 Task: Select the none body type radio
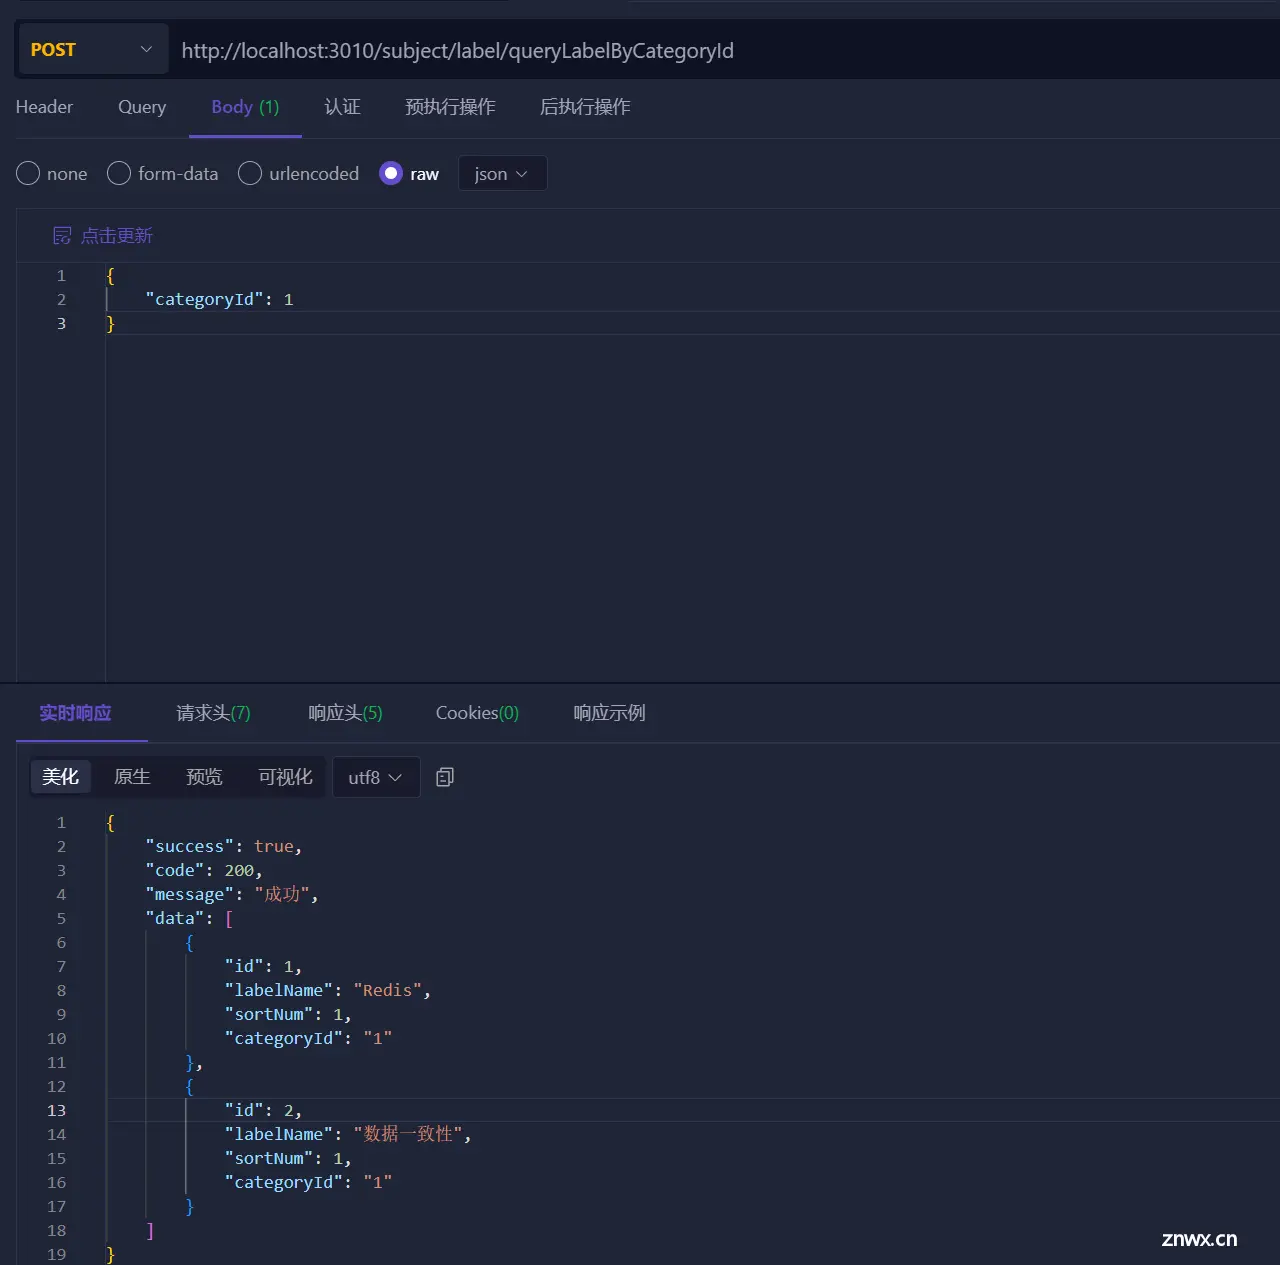tap(28, 174)
